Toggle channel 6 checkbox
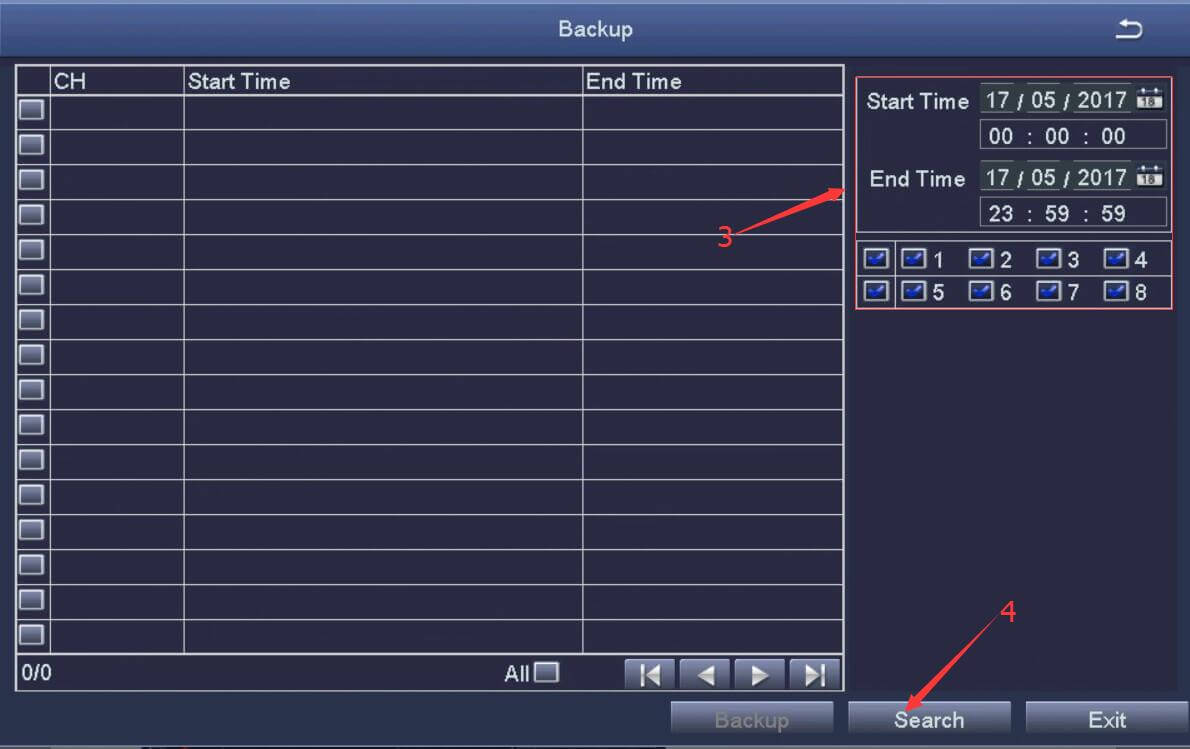 pyautogui.click(x=981, y=291)
